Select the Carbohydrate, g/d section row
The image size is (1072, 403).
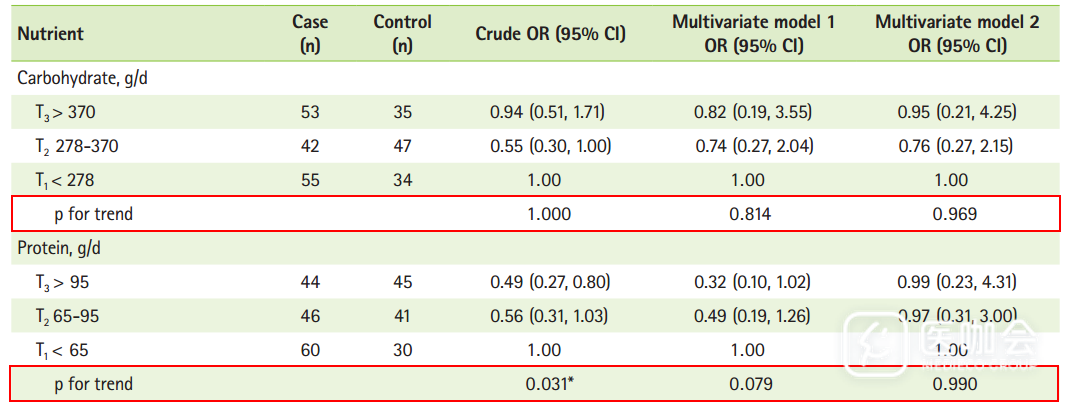[76, 77]
